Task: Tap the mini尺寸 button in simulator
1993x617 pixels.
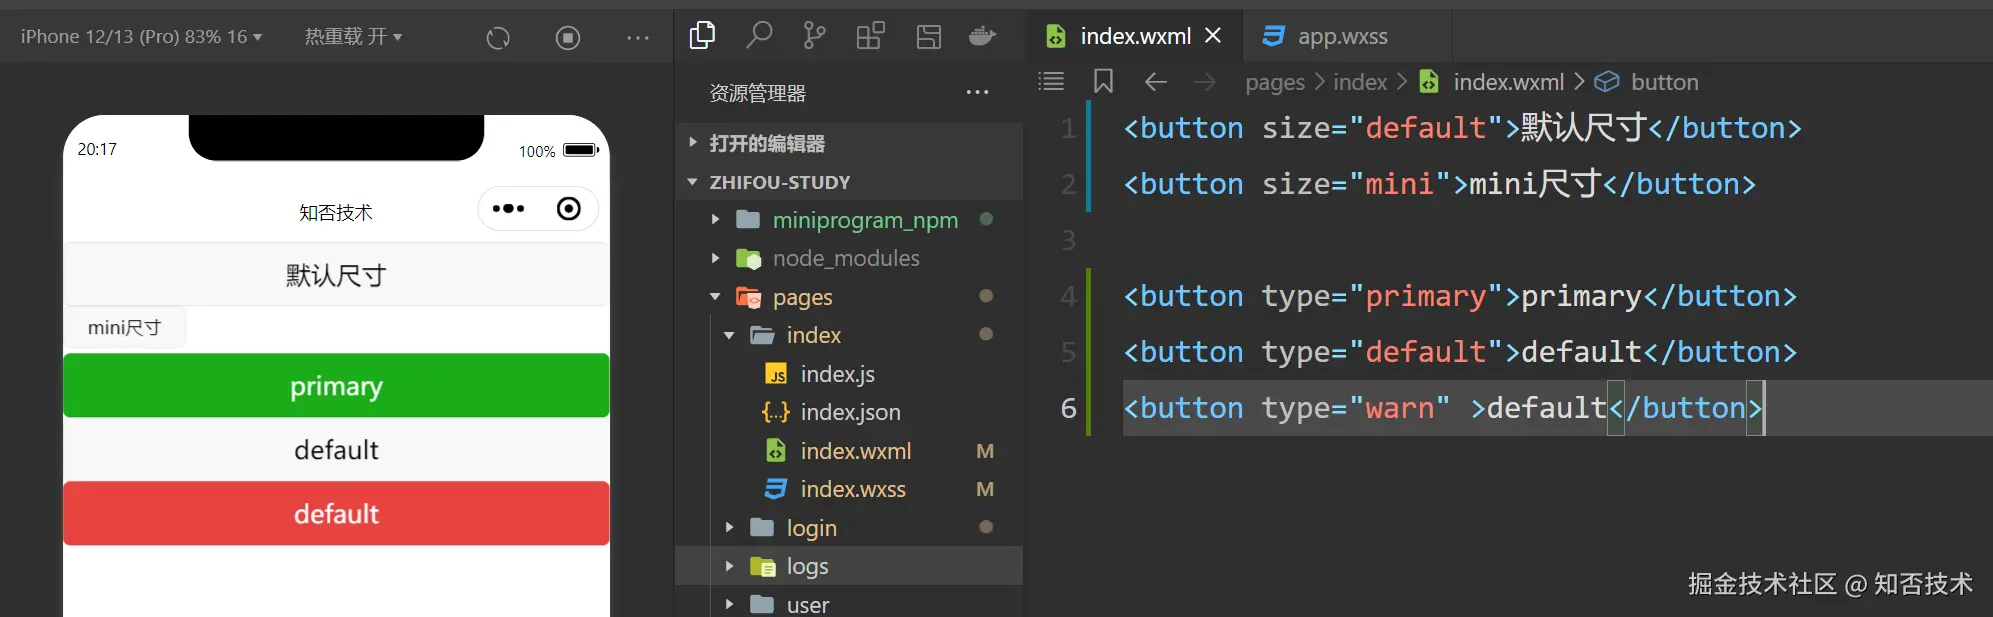Action: click(125, 328)
